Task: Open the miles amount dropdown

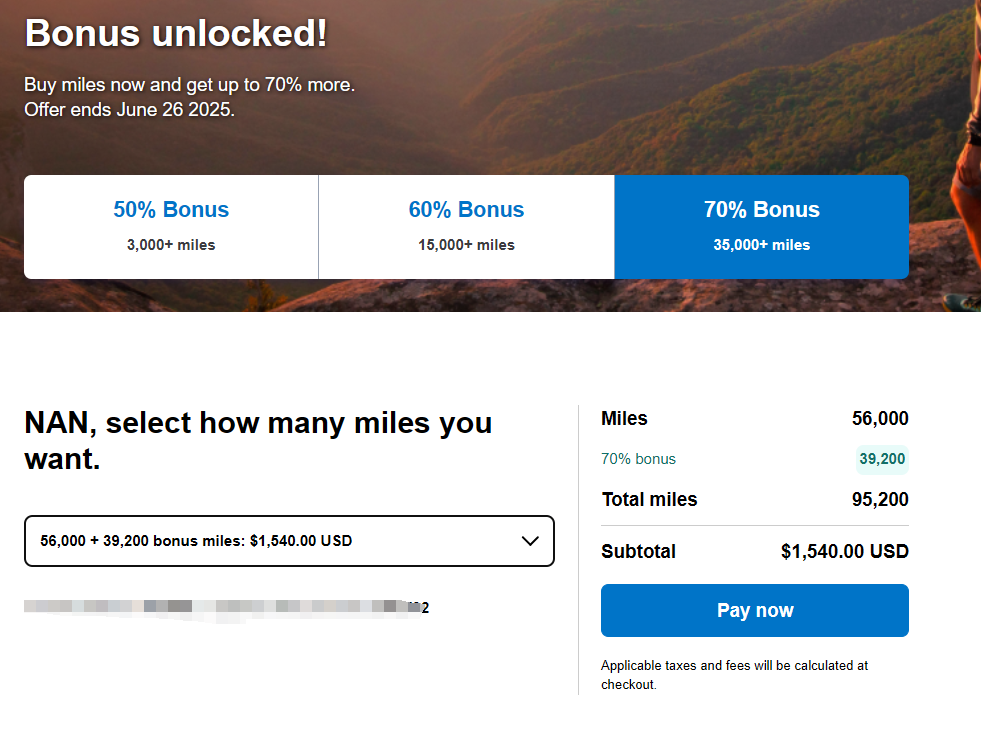Action: [x=289, y=541]
